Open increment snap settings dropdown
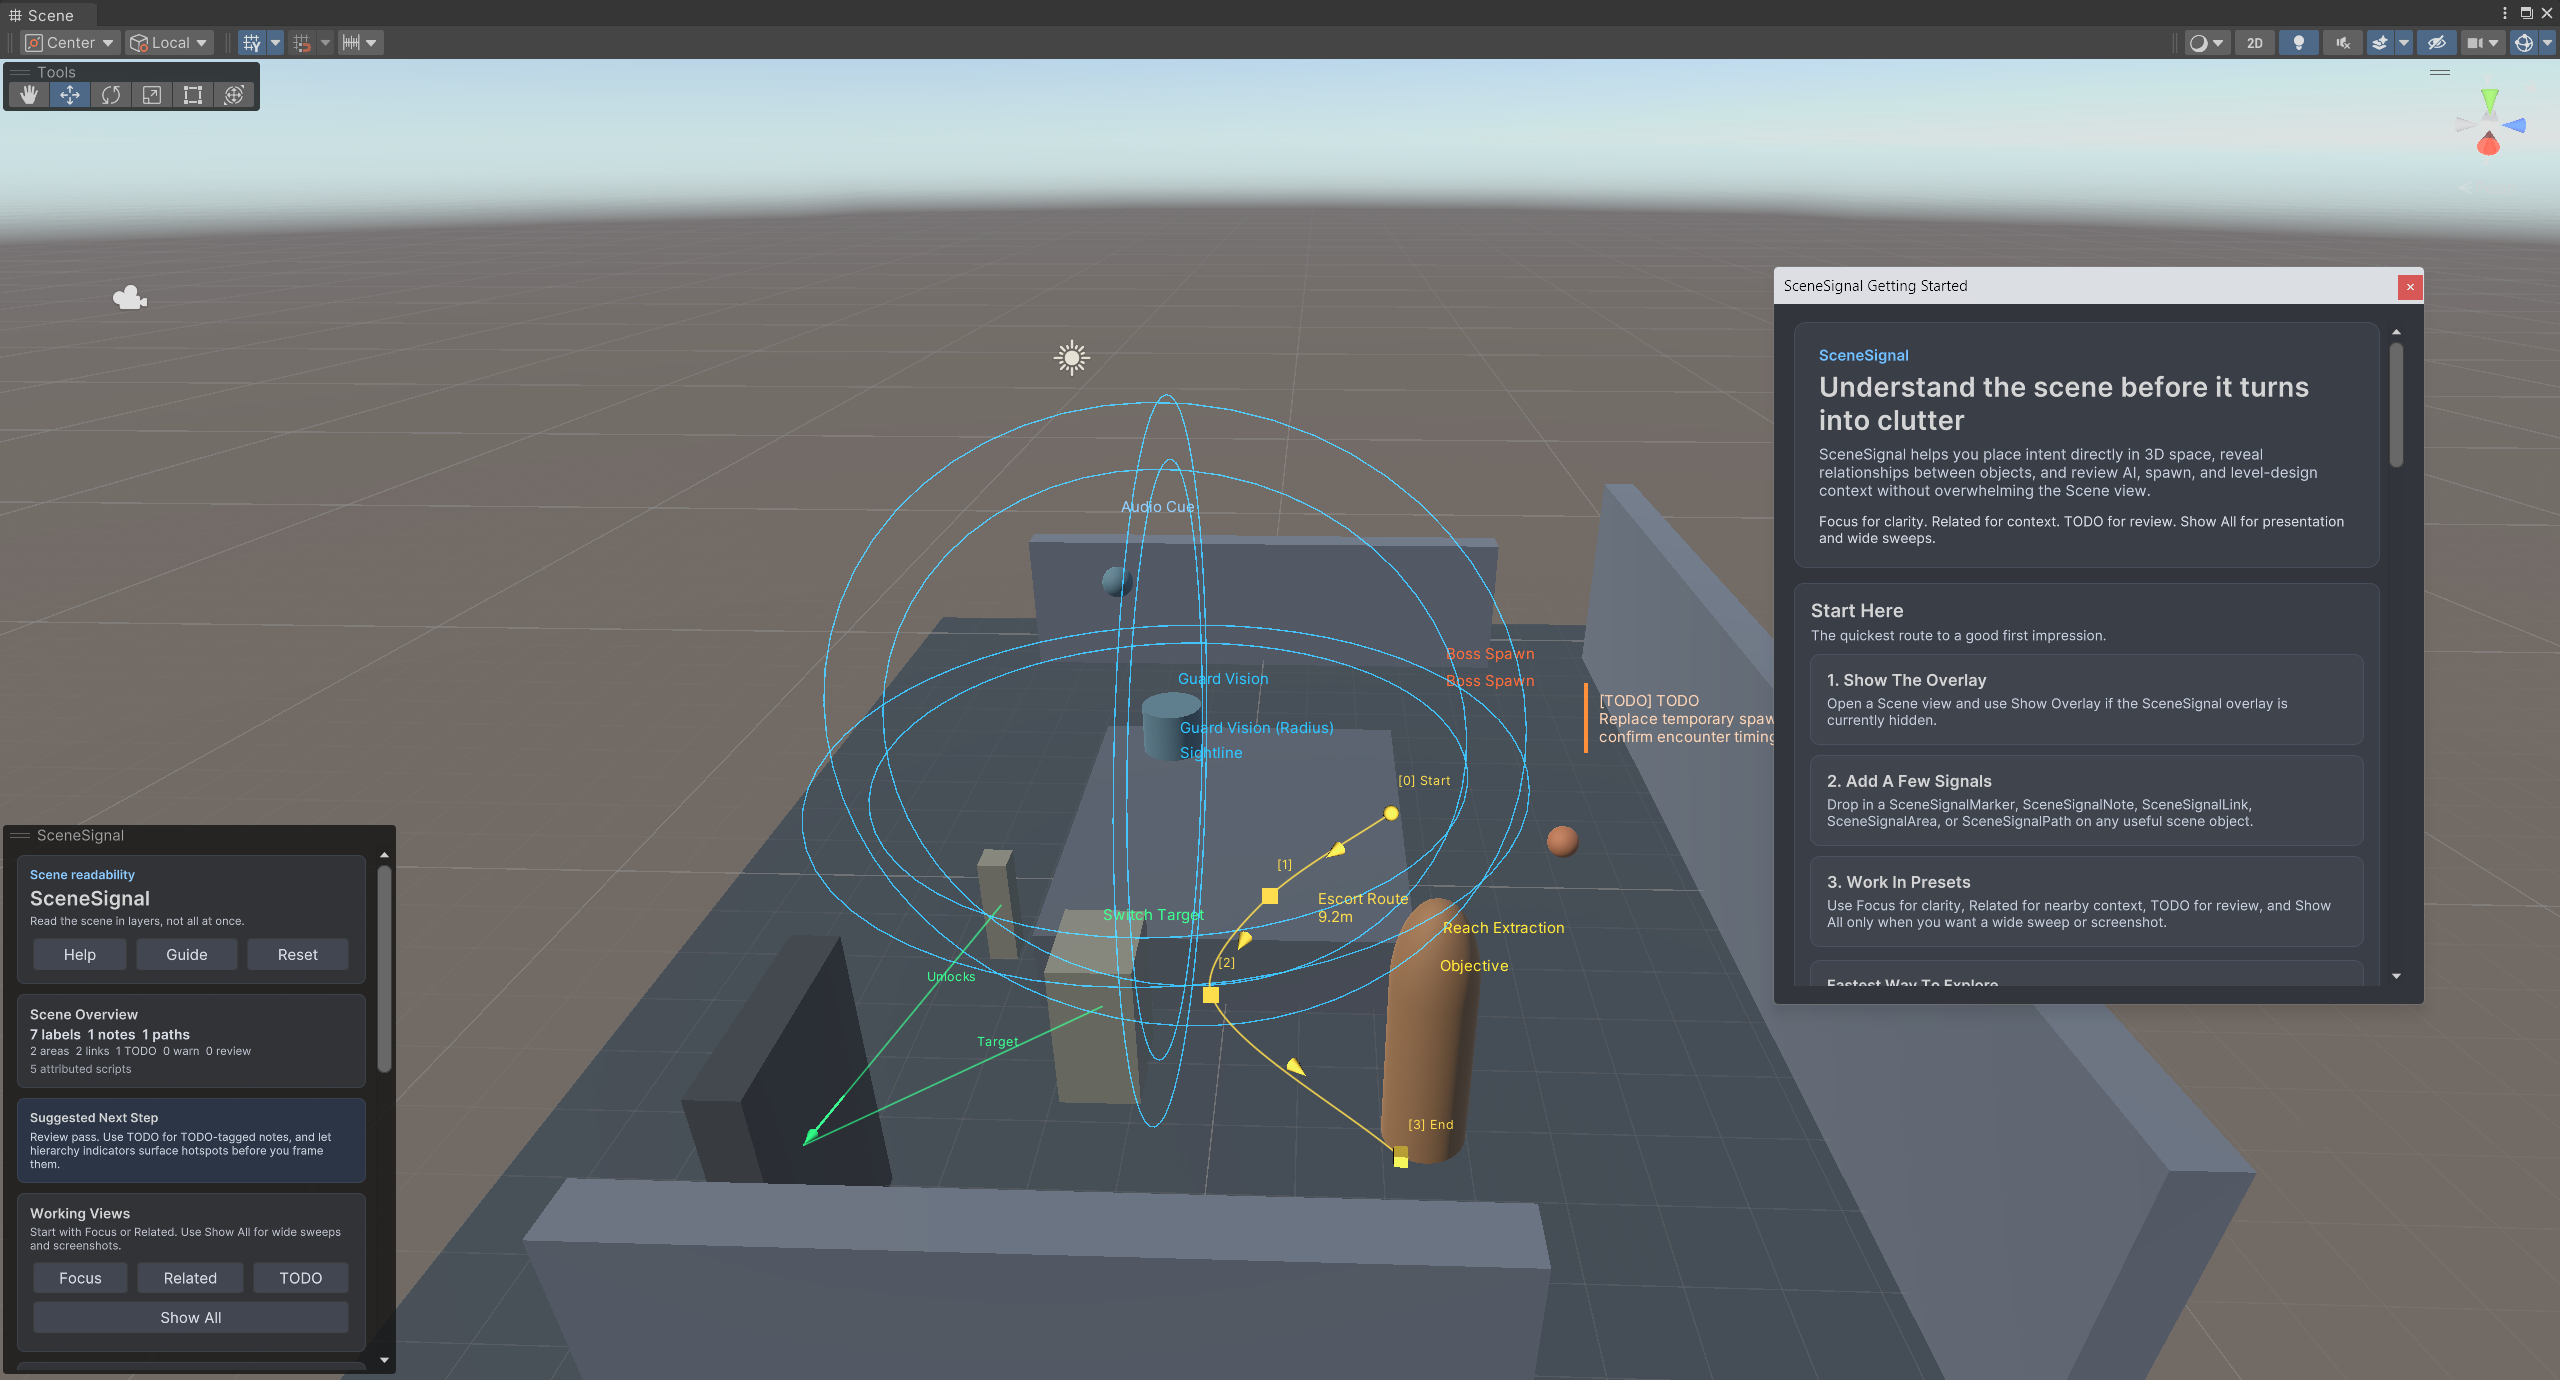The height and width of the screenshot is (1380, 2560). [360, 42]
